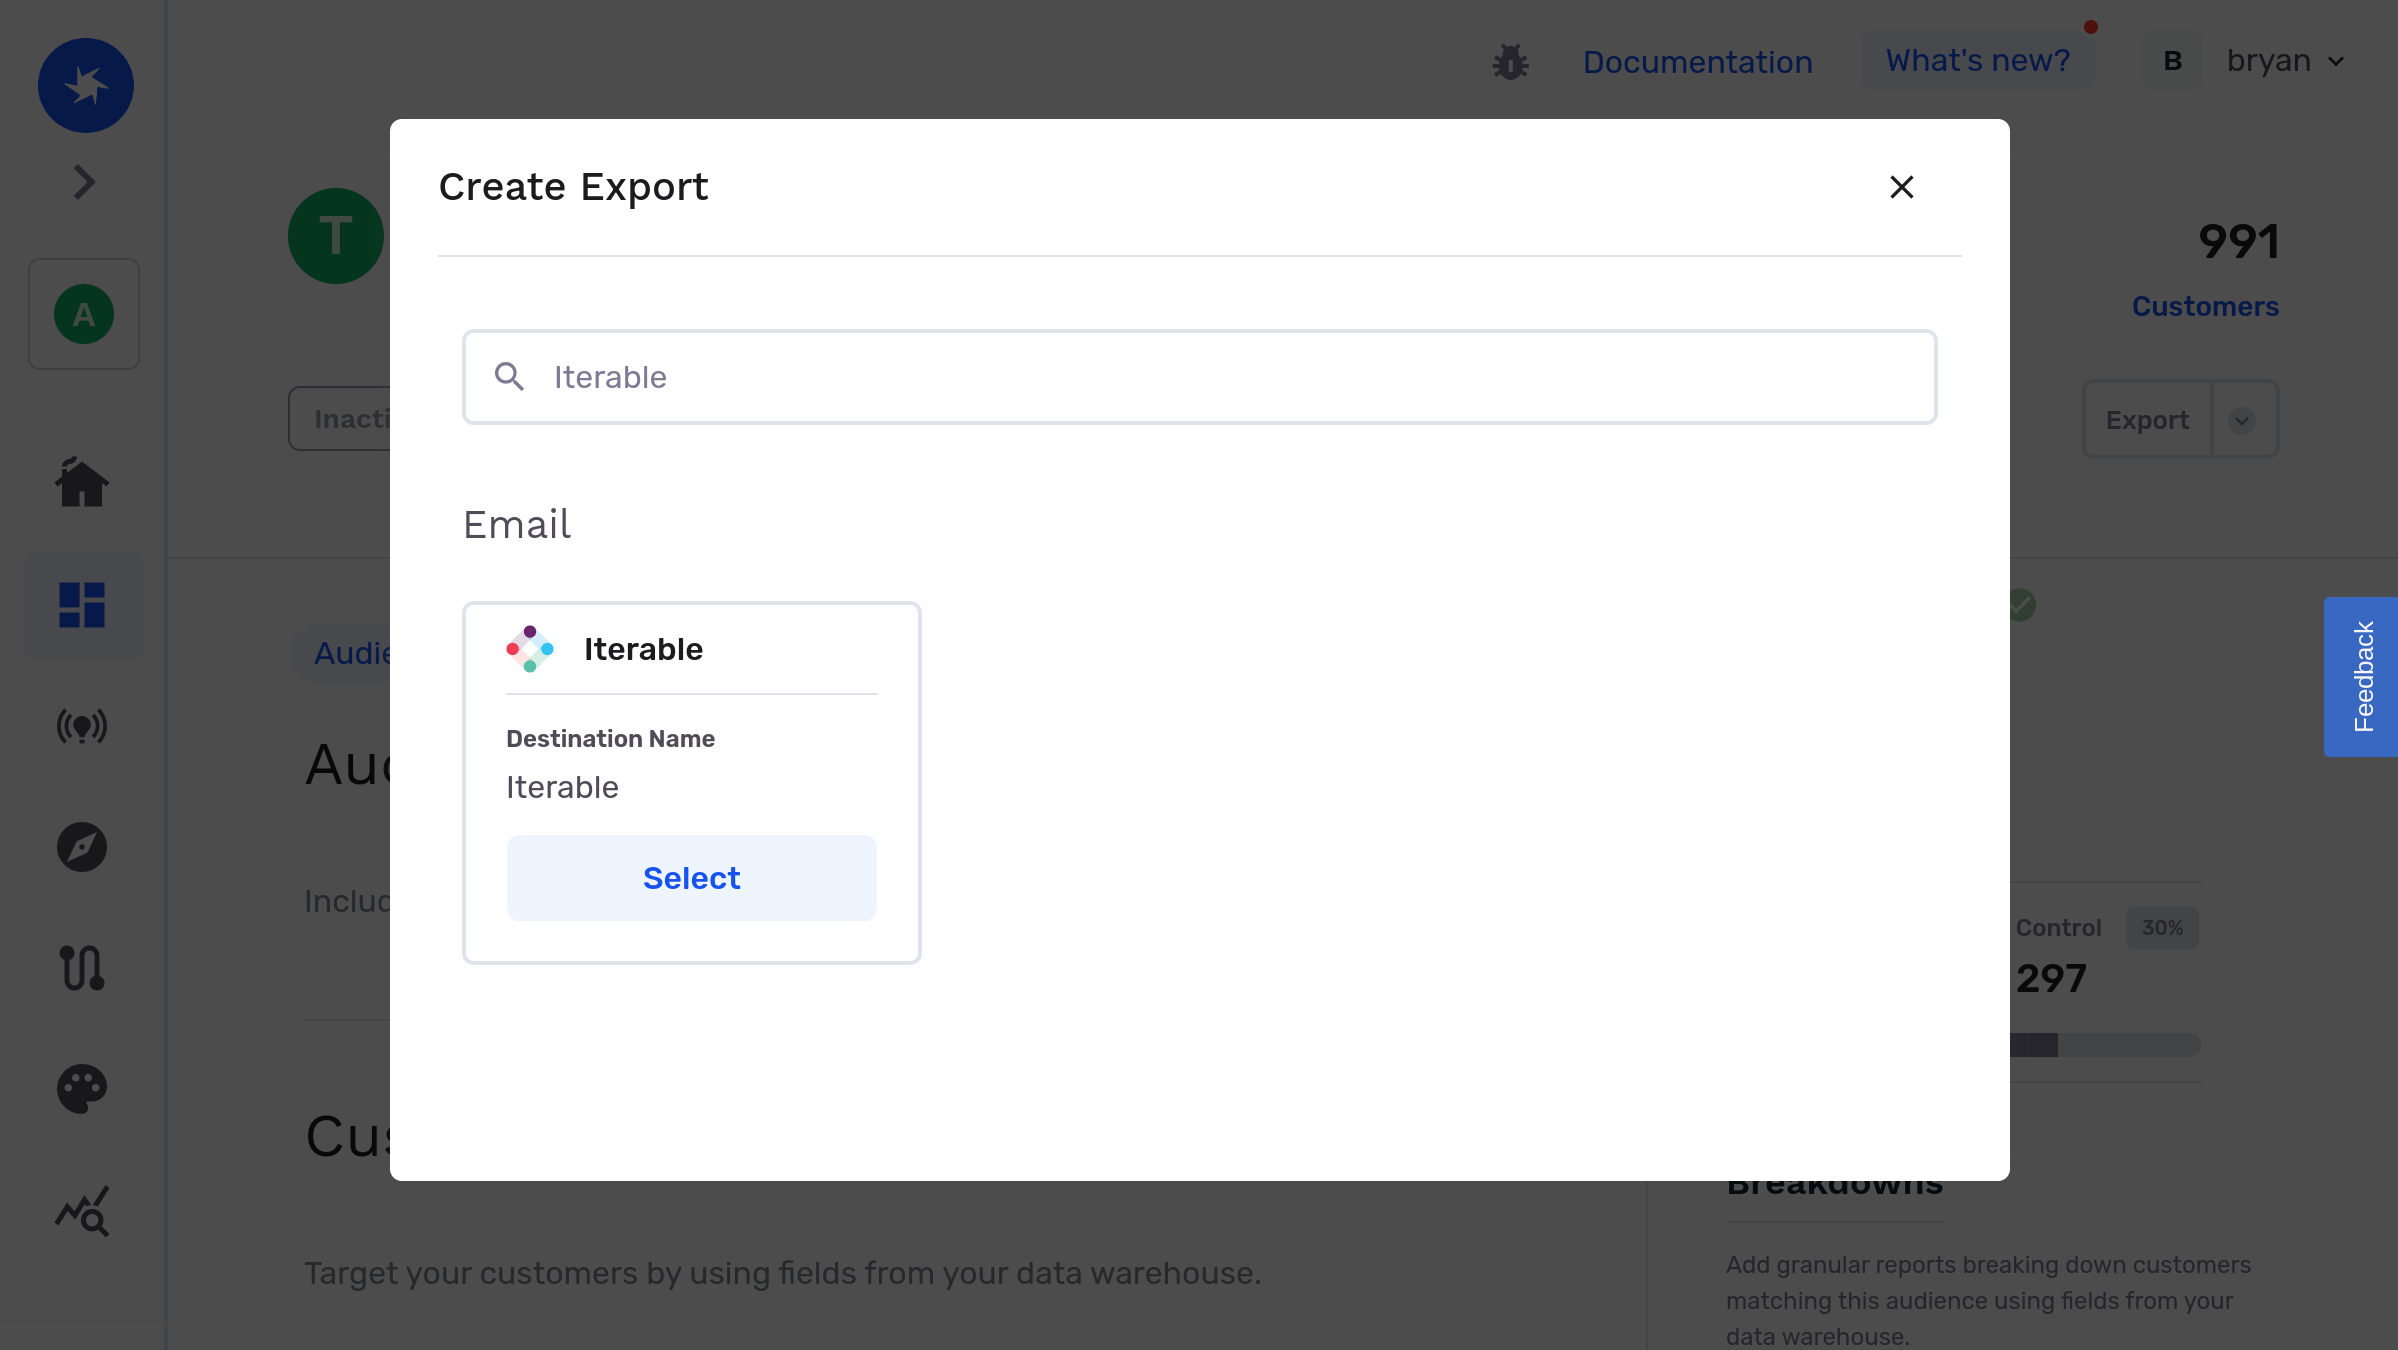
Task: Go to Home in the sidebar
Action: click(82, 483)
